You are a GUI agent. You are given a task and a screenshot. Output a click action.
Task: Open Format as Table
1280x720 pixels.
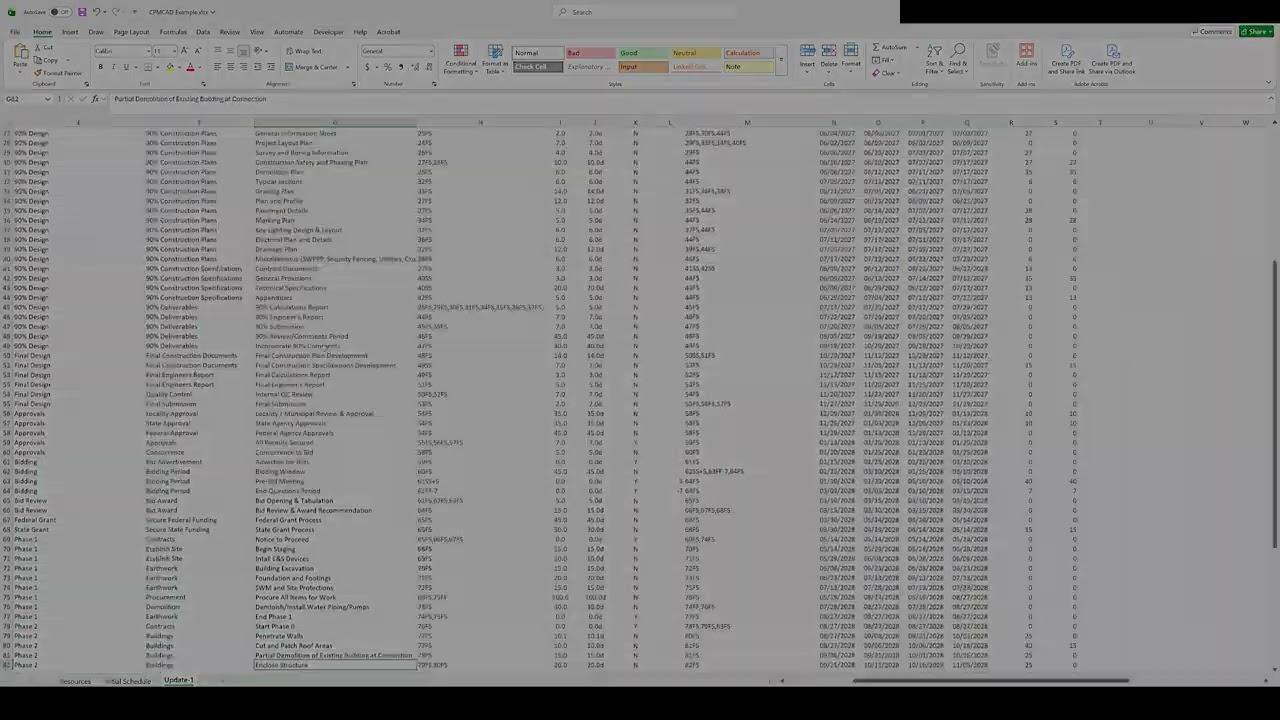pos(495,59)
